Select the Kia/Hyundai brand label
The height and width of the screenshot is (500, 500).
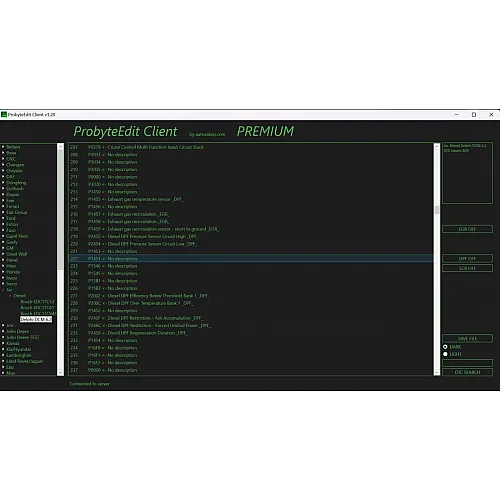click(18, 349)
